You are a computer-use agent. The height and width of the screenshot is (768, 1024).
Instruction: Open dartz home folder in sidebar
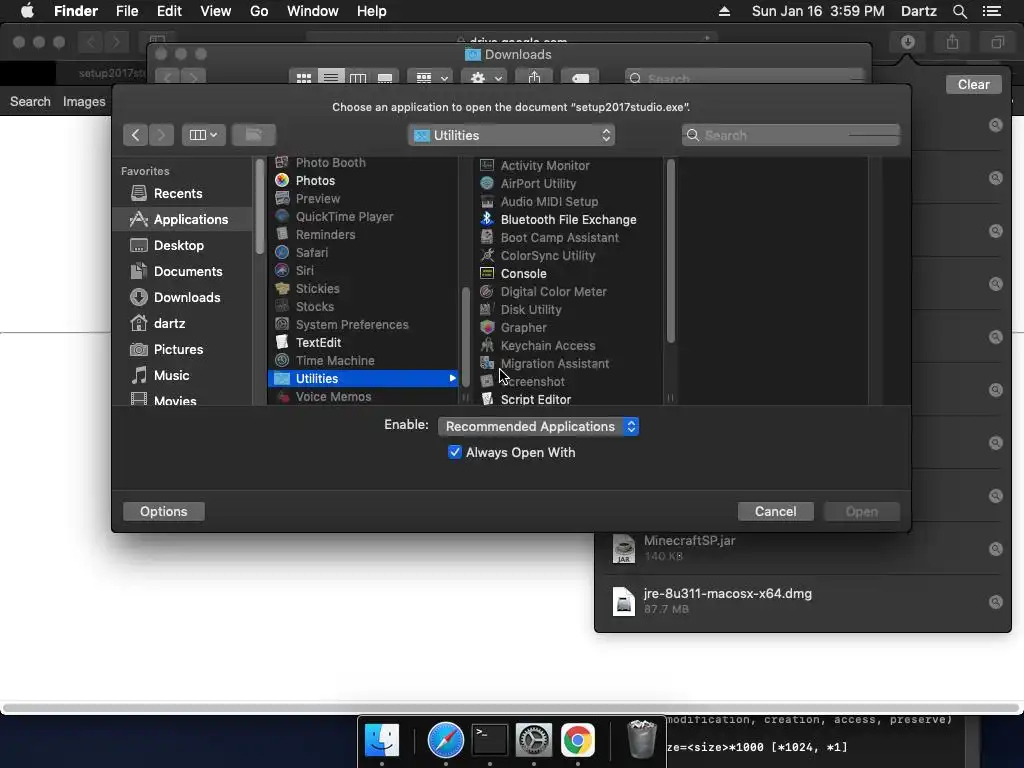[x=169, y=324]
